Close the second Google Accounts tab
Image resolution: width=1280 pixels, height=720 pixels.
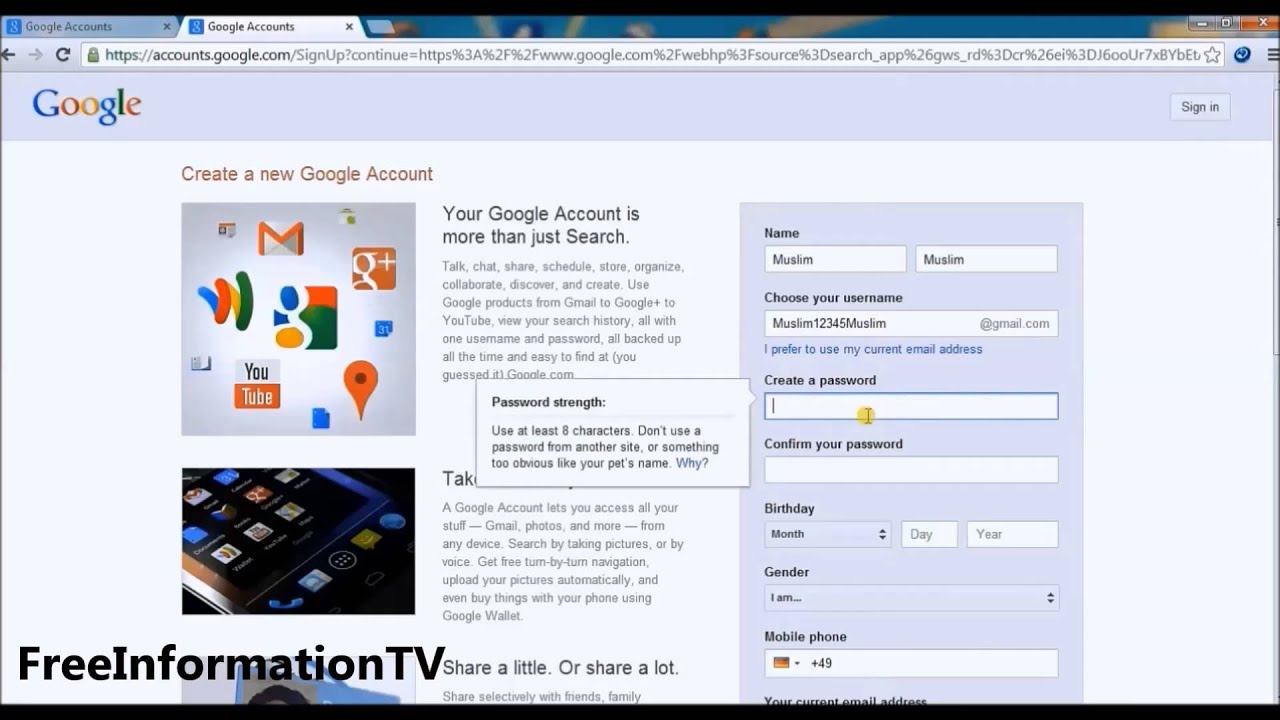[349, 27]
